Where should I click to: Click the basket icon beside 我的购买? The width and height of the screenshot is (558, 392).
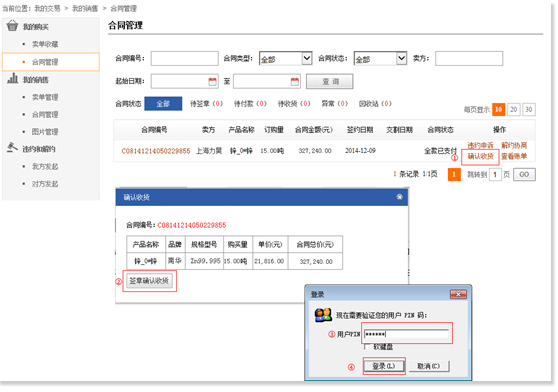(12, 26)
